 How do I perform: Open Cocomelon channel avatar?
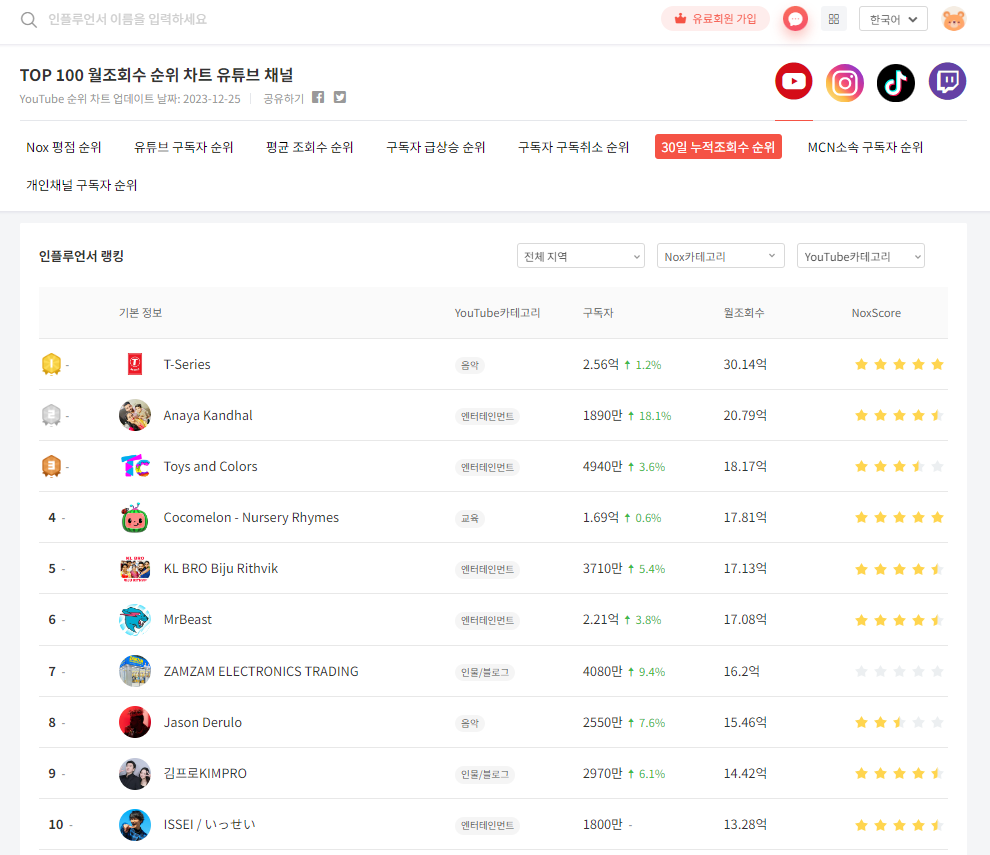135,518
